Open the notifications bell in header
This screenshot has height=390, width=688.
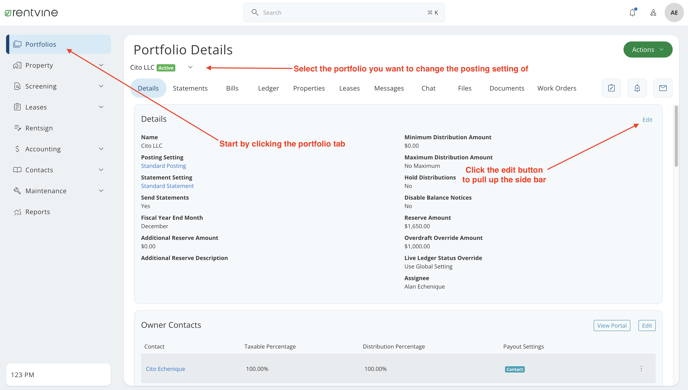[632, 12]
